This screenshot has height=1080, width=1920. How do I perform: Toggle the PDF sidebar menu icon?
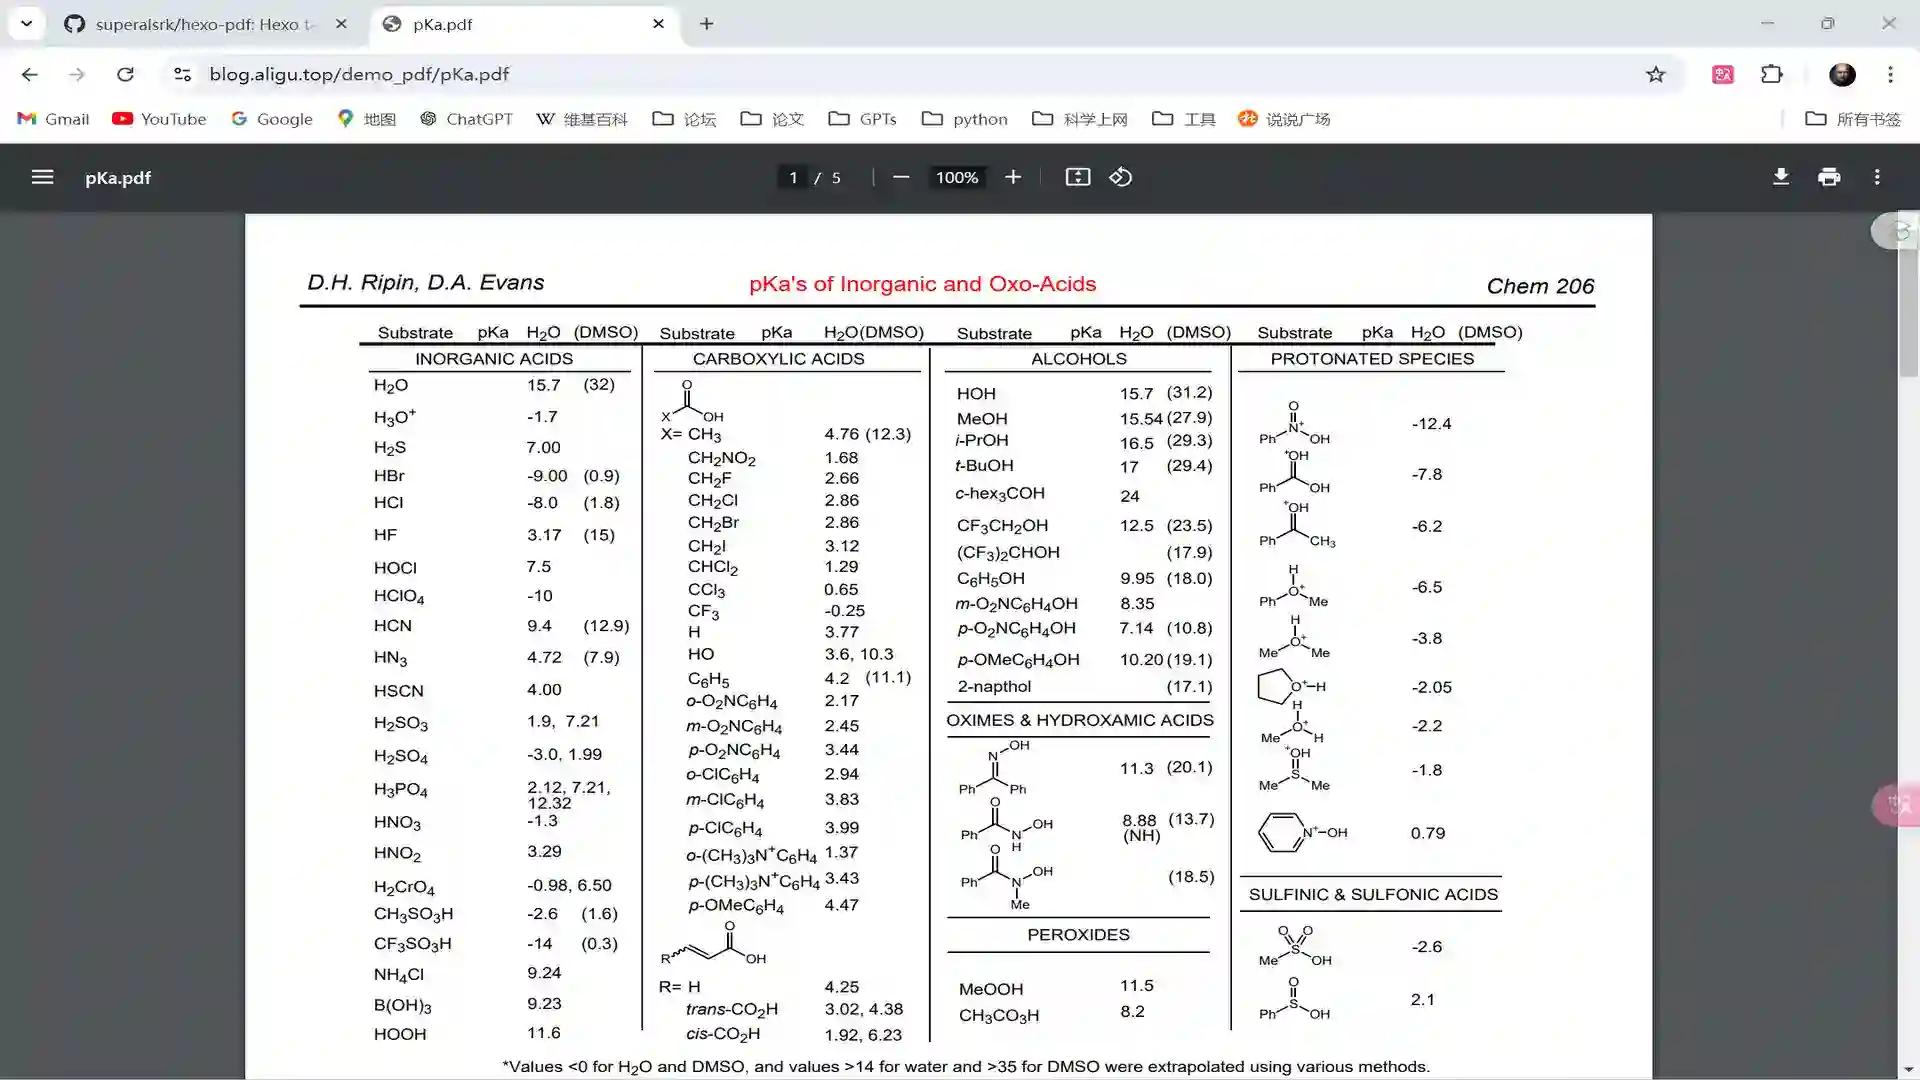[42, 177]
